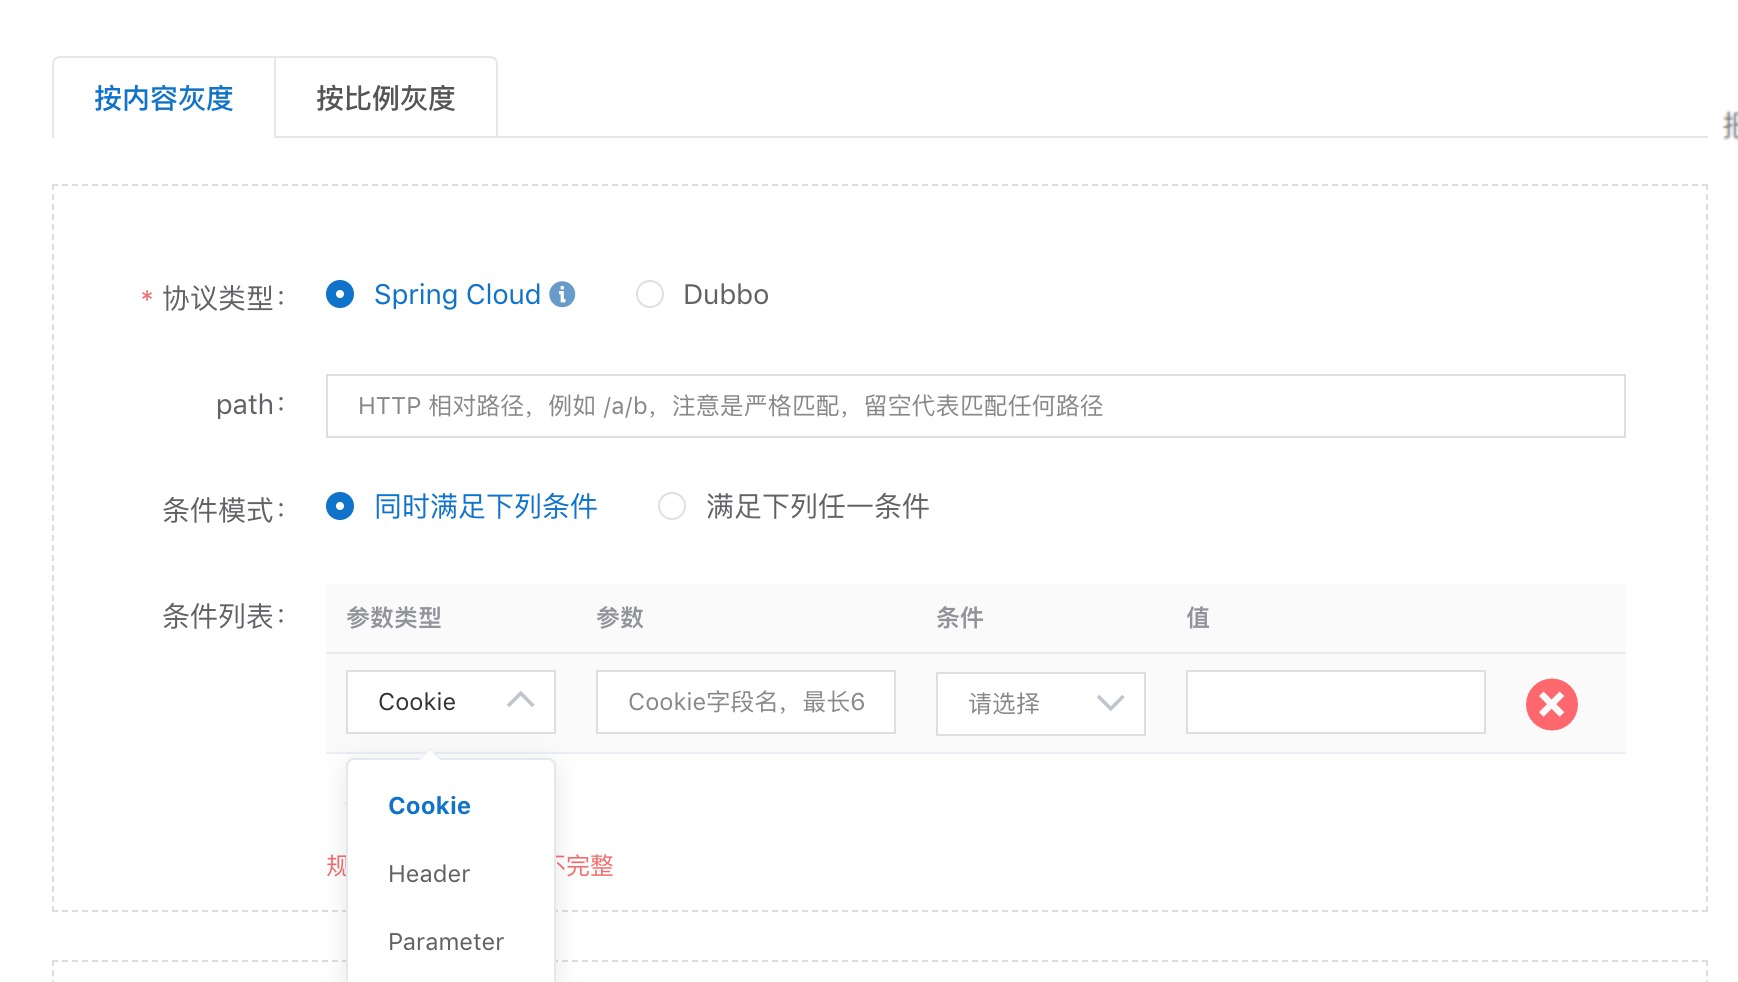This screenshot has height=982, width=1738.
Task: Choose 同时满足下列条件 condition mode
Action: (x=340, y=506)
